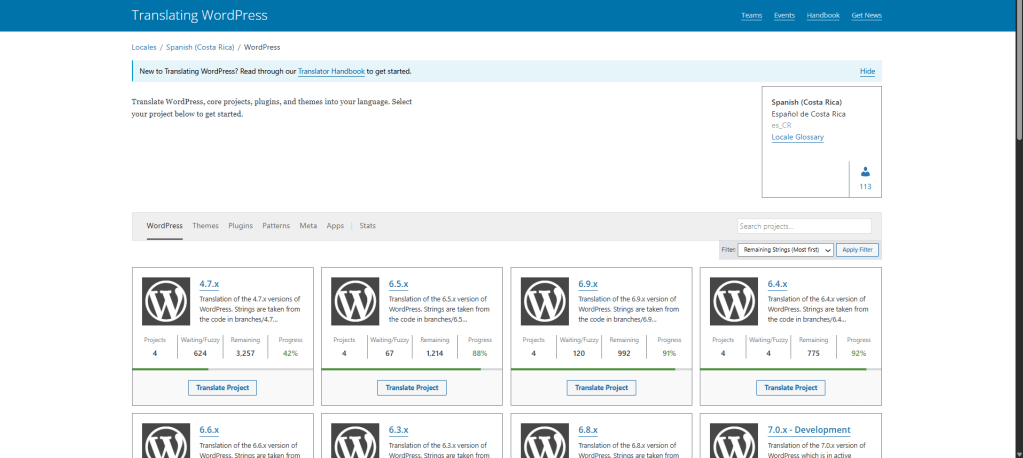Open Get News in header
This screenshot has height=458, width=1023.
pyautogui.click(x=866, y=16)
